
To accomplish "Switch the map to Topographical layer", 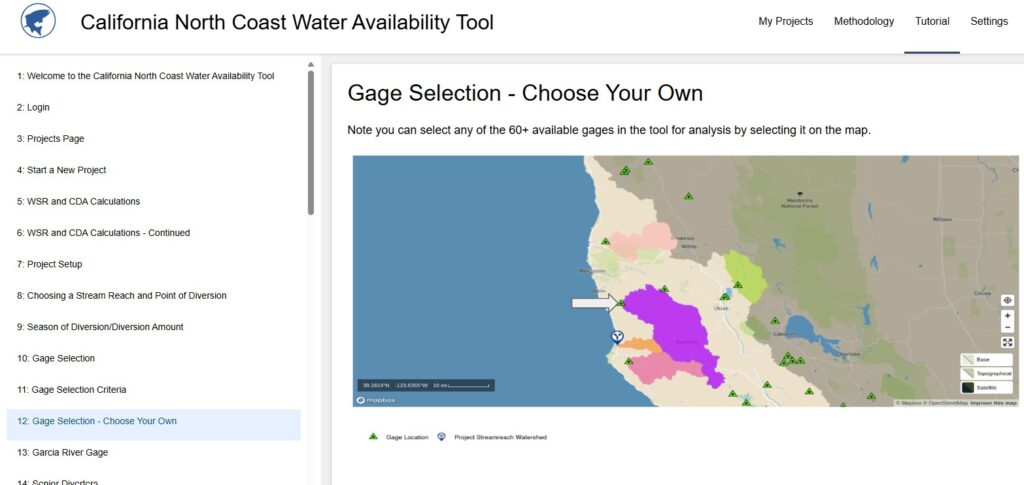I will 986,373.
